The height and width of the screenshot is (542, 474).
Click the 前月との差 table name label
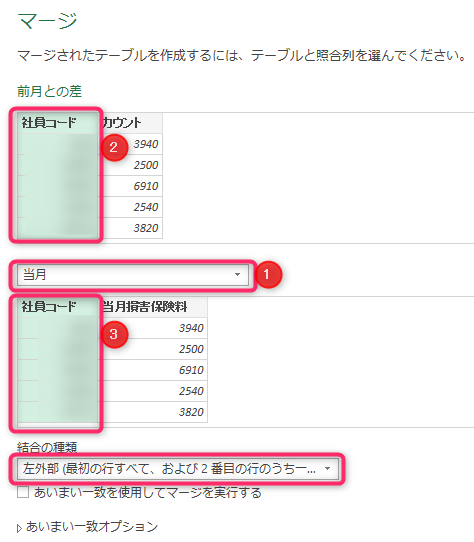click(x=49, y=91)
